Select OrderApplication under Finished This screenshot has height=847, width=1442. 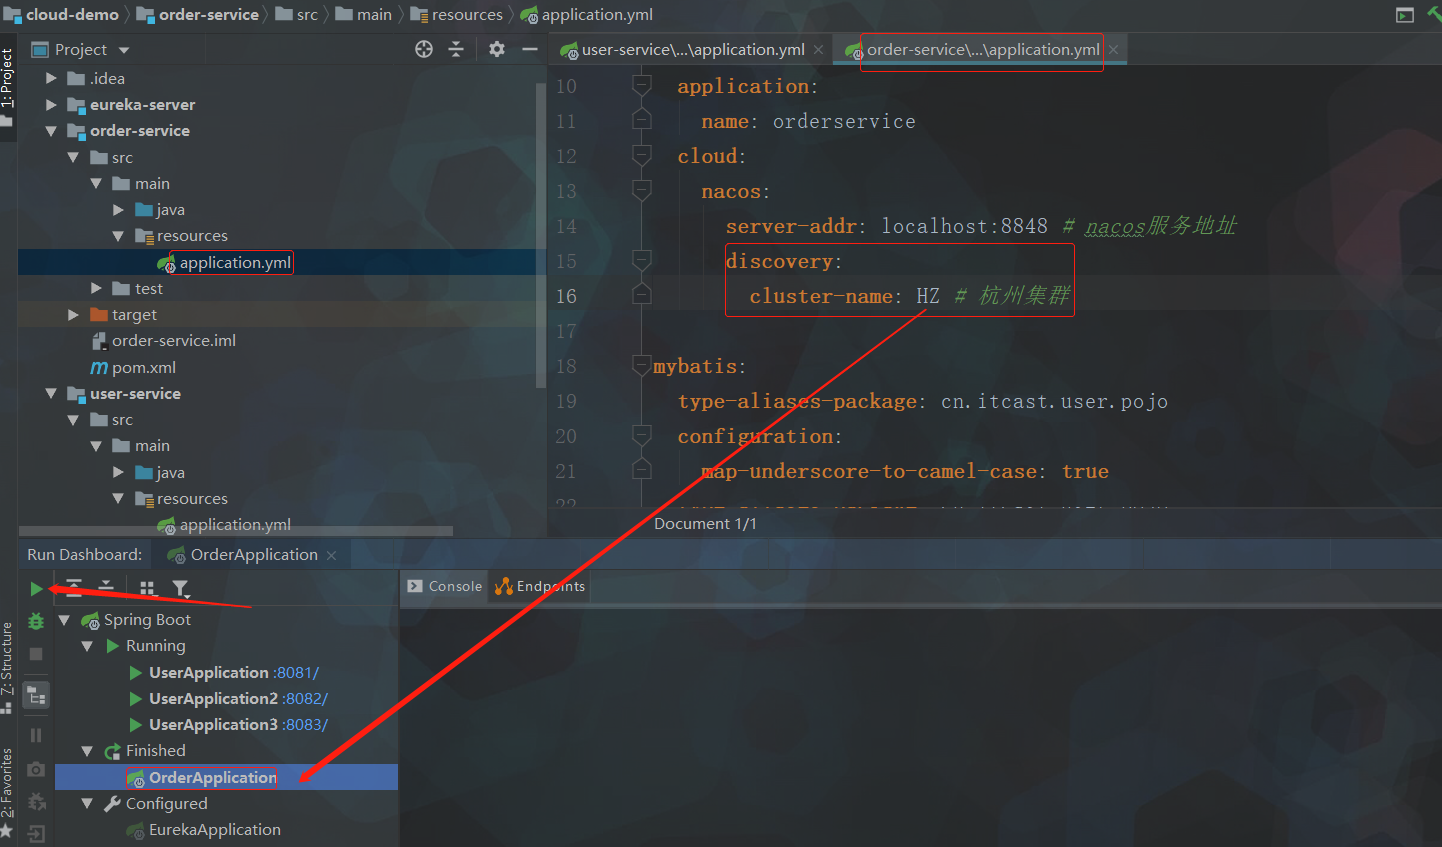pyautogui.click(x=213, y=778)
